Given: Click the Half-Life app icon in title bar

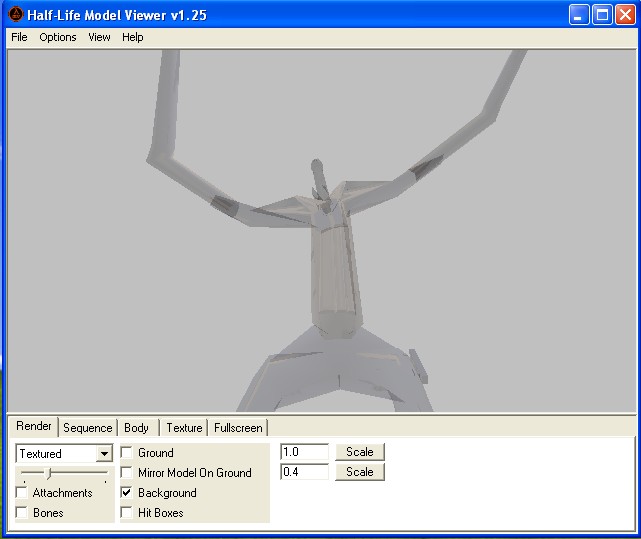Looking at the screenshot, I should pyautogui.click(x=15, y=15).
